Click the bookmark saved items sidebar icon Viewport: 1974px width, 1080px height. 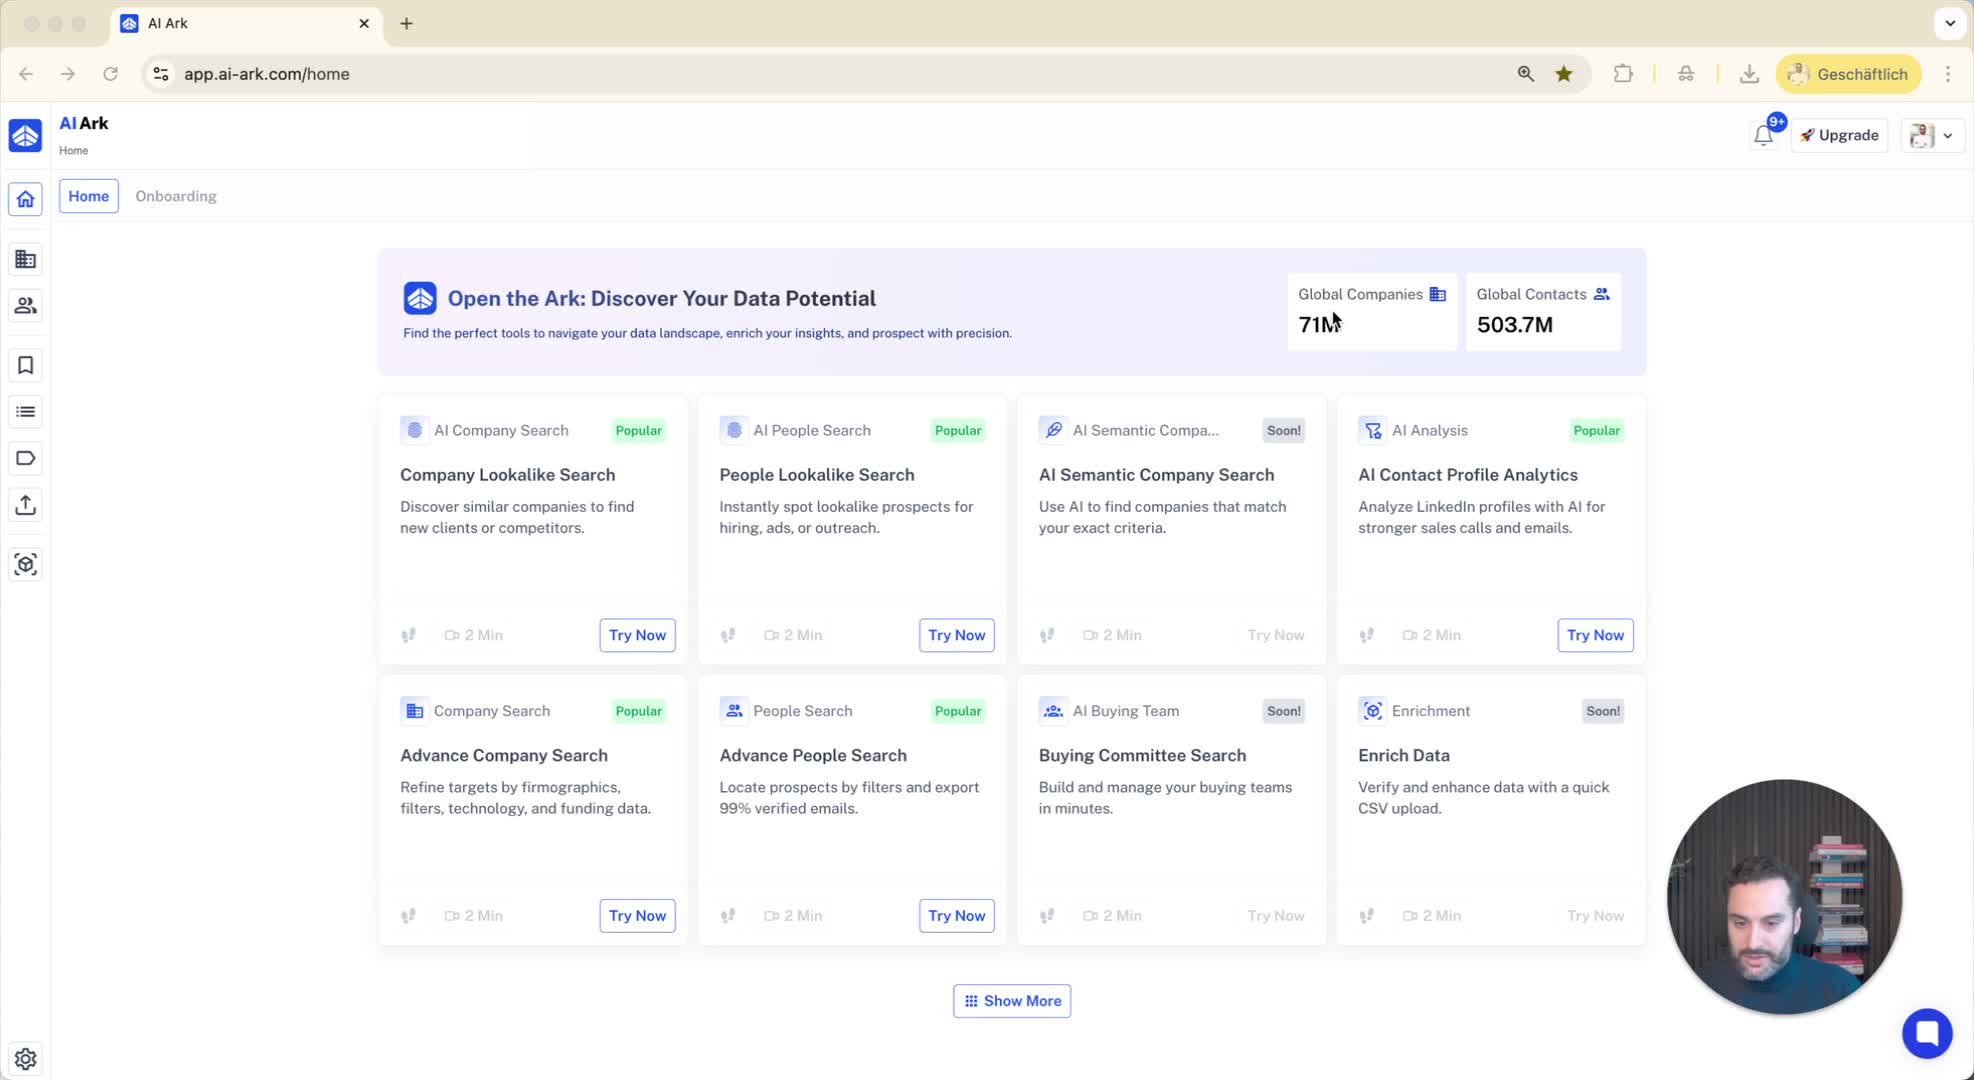(x=26, y=366)
